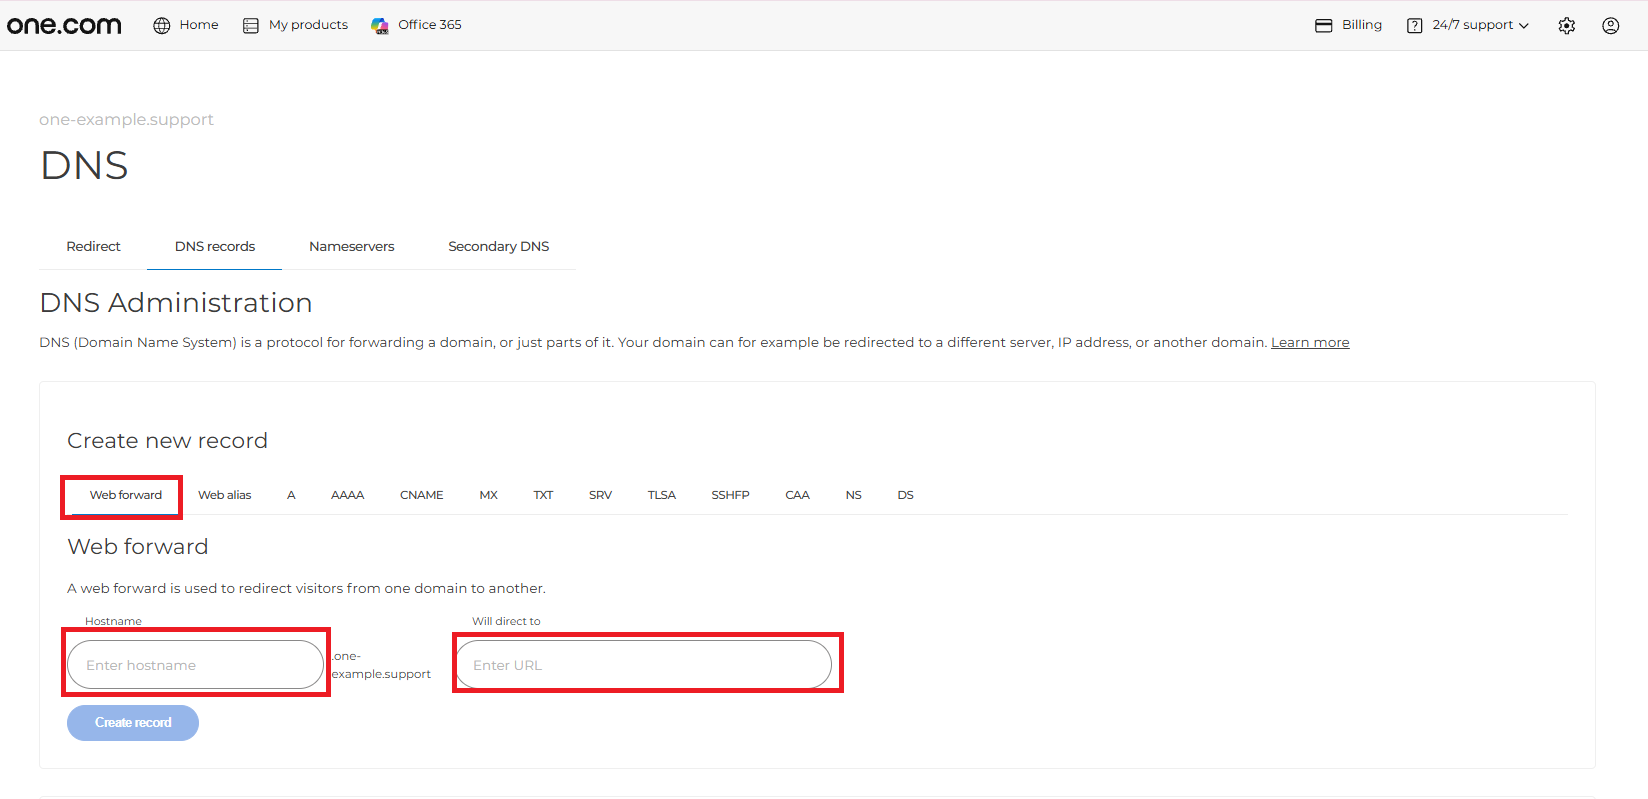Open the user account profile icon

(1611, 26)
